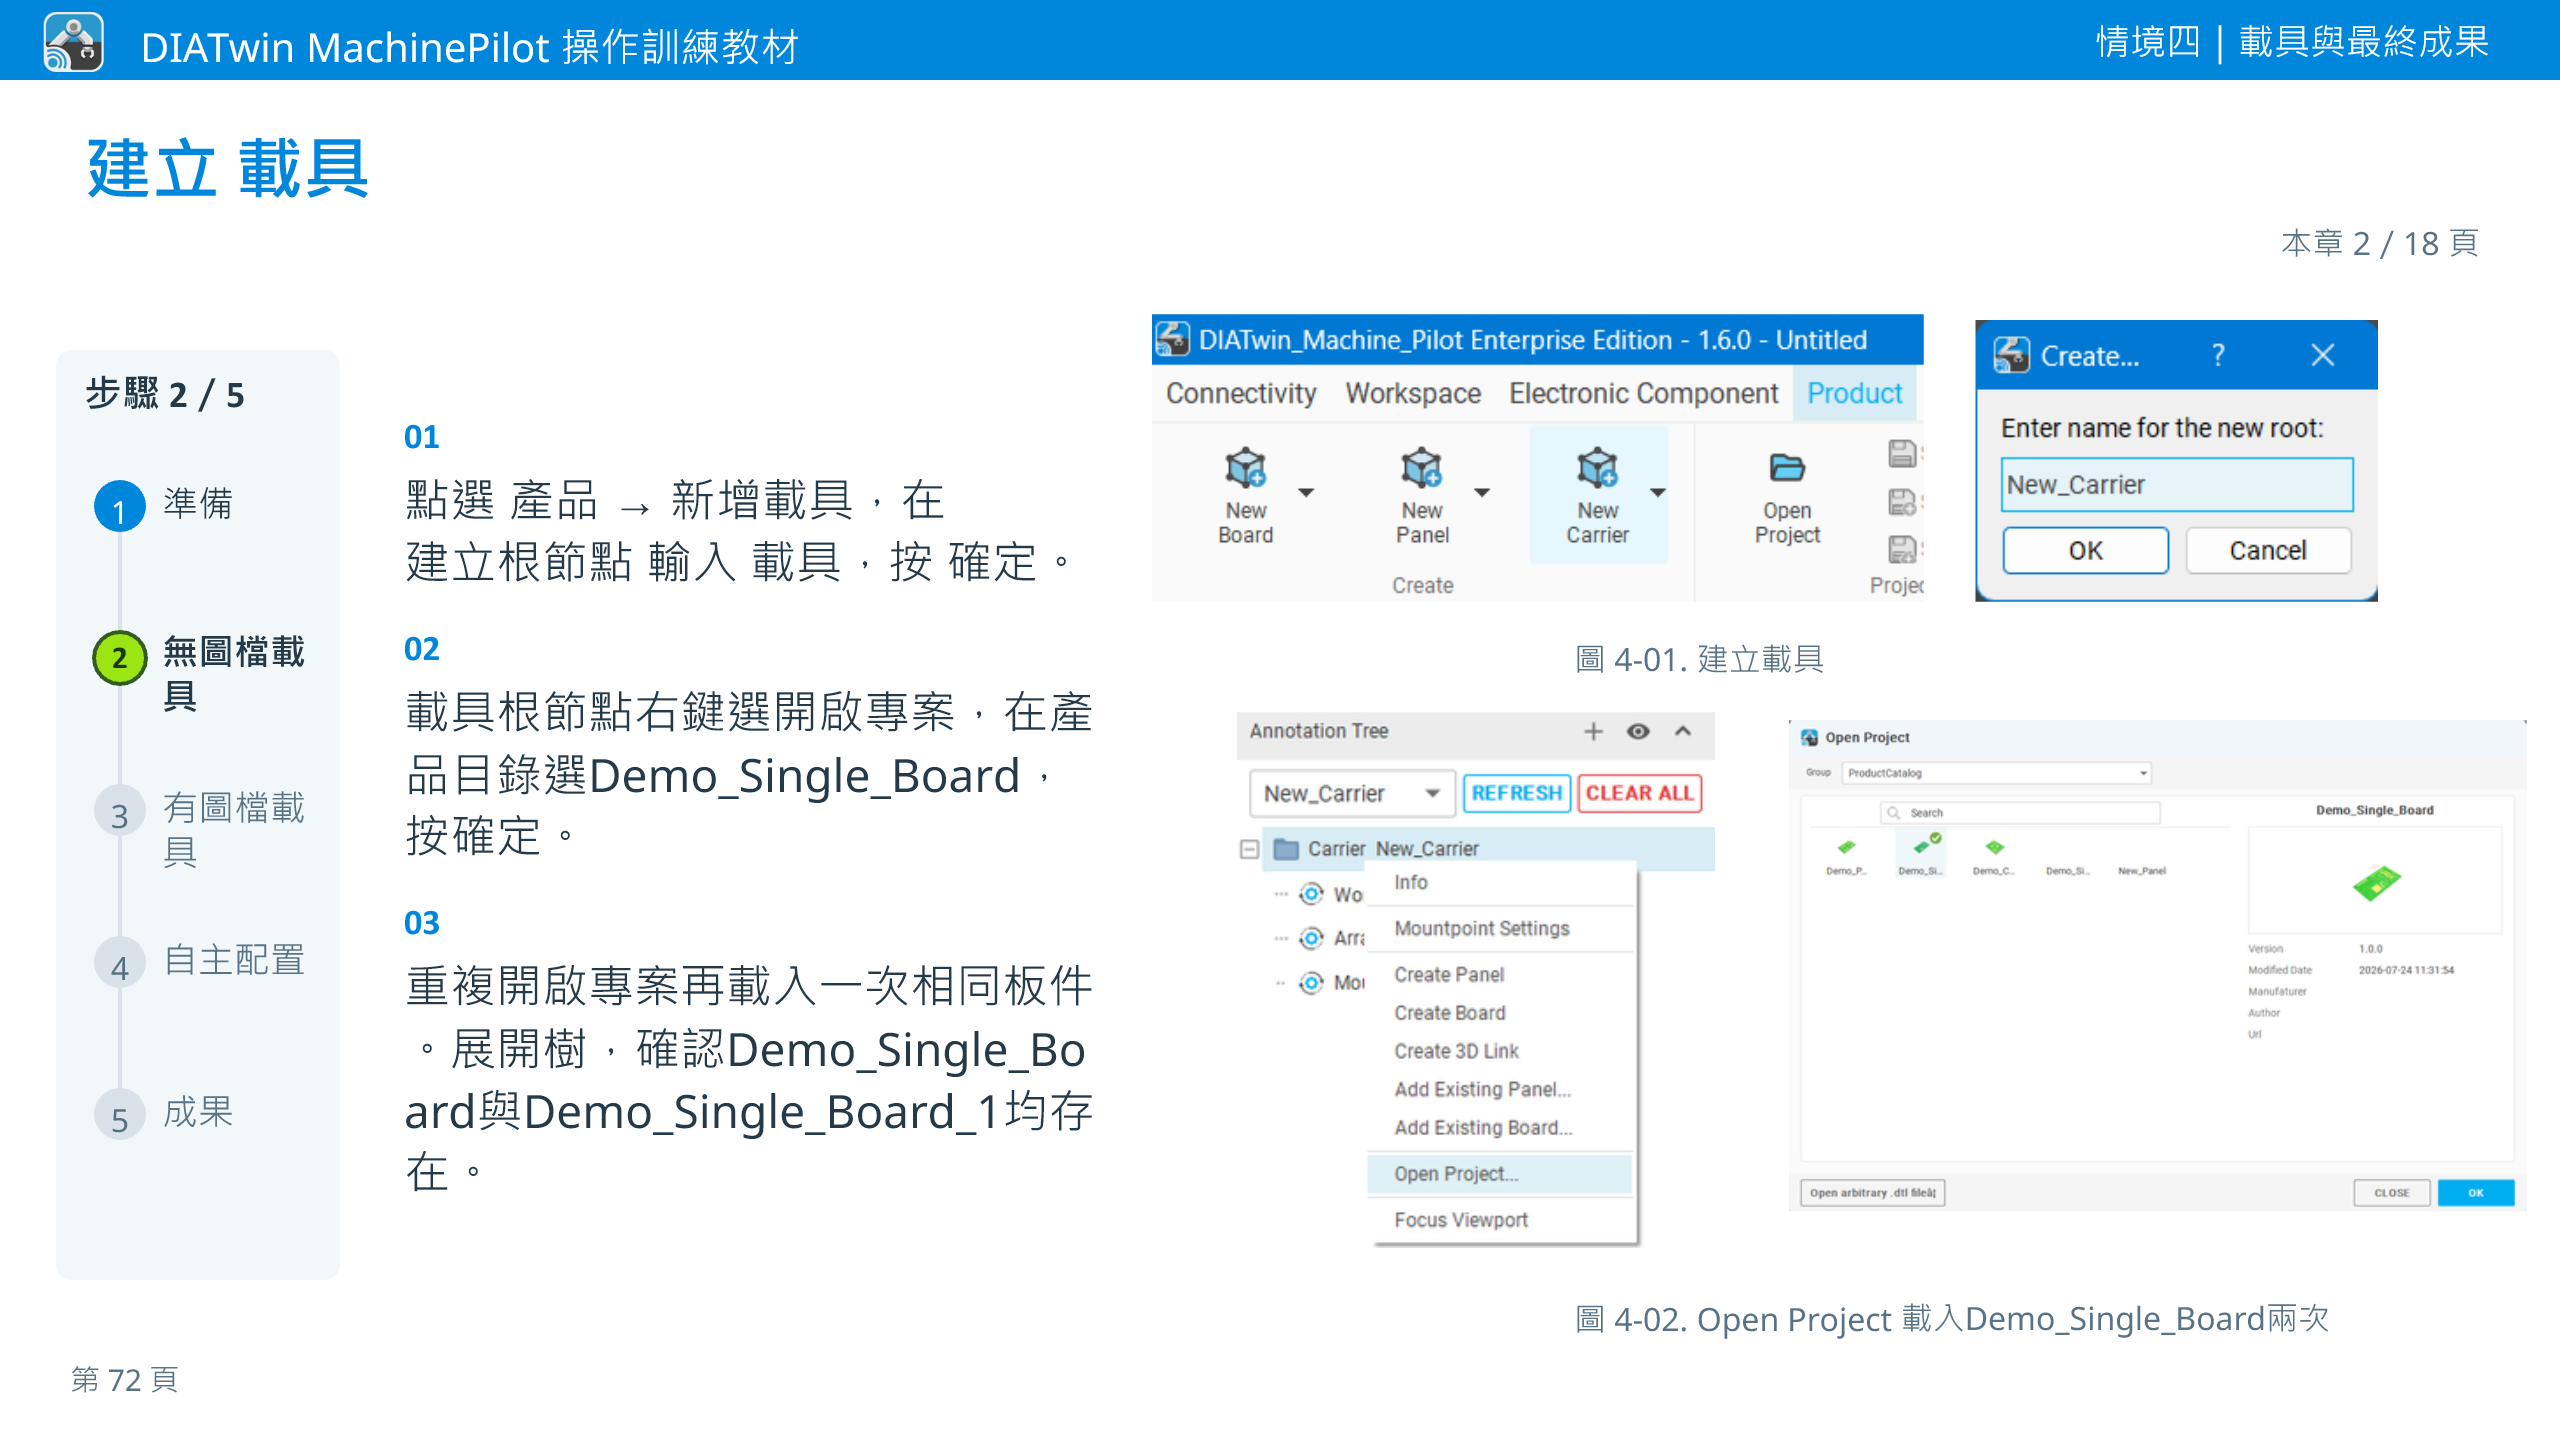Choose Focus Viewport from the context menu
Viewport: 2560px width, 1440px height.
[1501, 1219]
